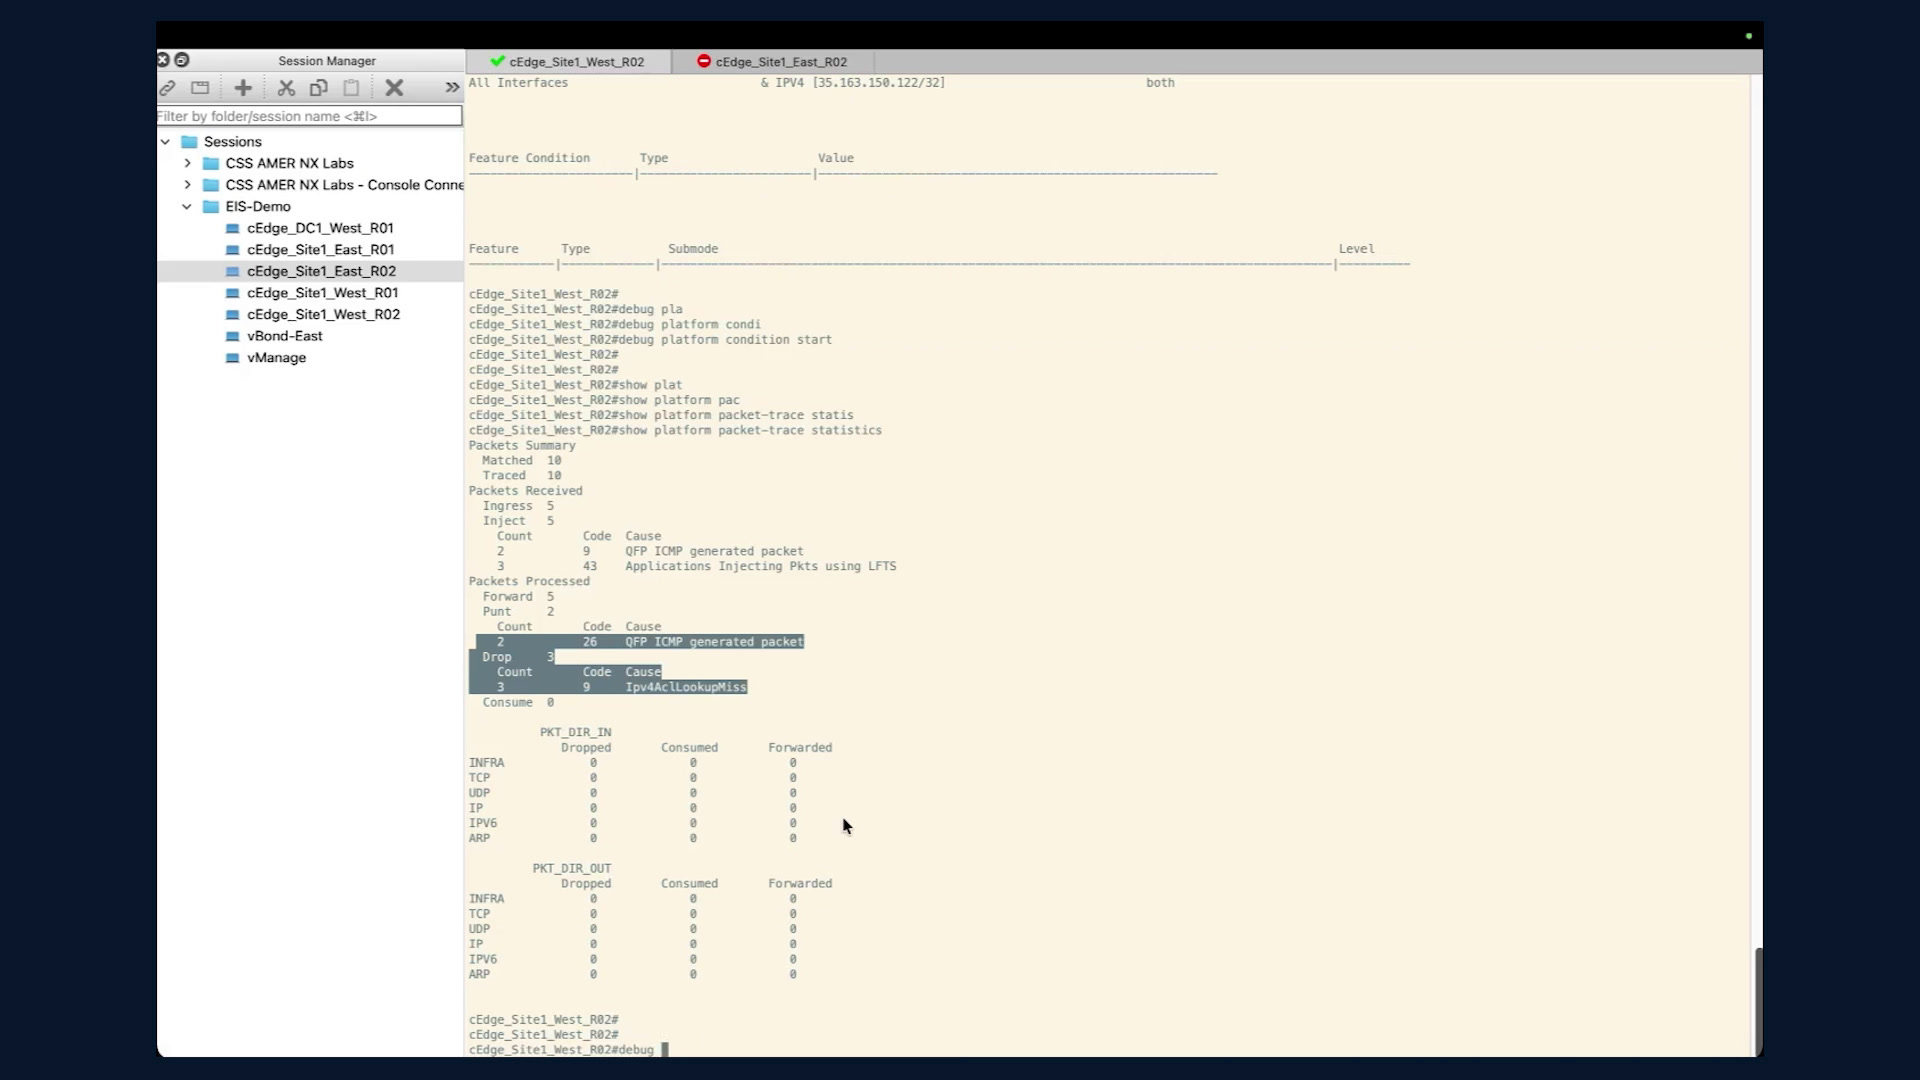Open session cEdge_DC1_West_R01
Image resolution: width=1920 pixels, height=1080 pixels.
[x=320, y=228]
